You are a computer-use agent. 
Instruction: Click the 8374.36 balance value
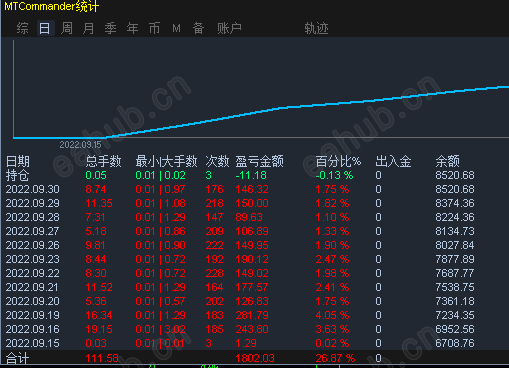pyautogui.click(x=455, y=203)
